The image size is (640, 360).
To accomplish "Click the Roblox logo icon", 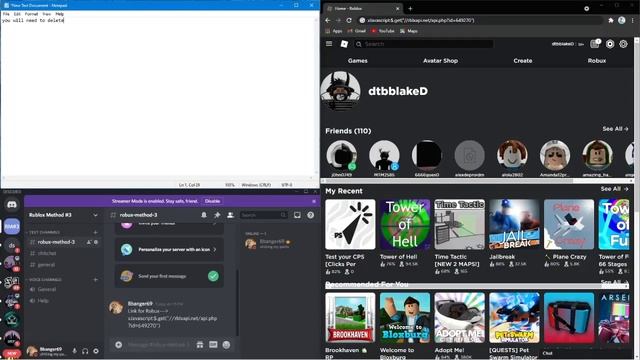I will 344,44.
